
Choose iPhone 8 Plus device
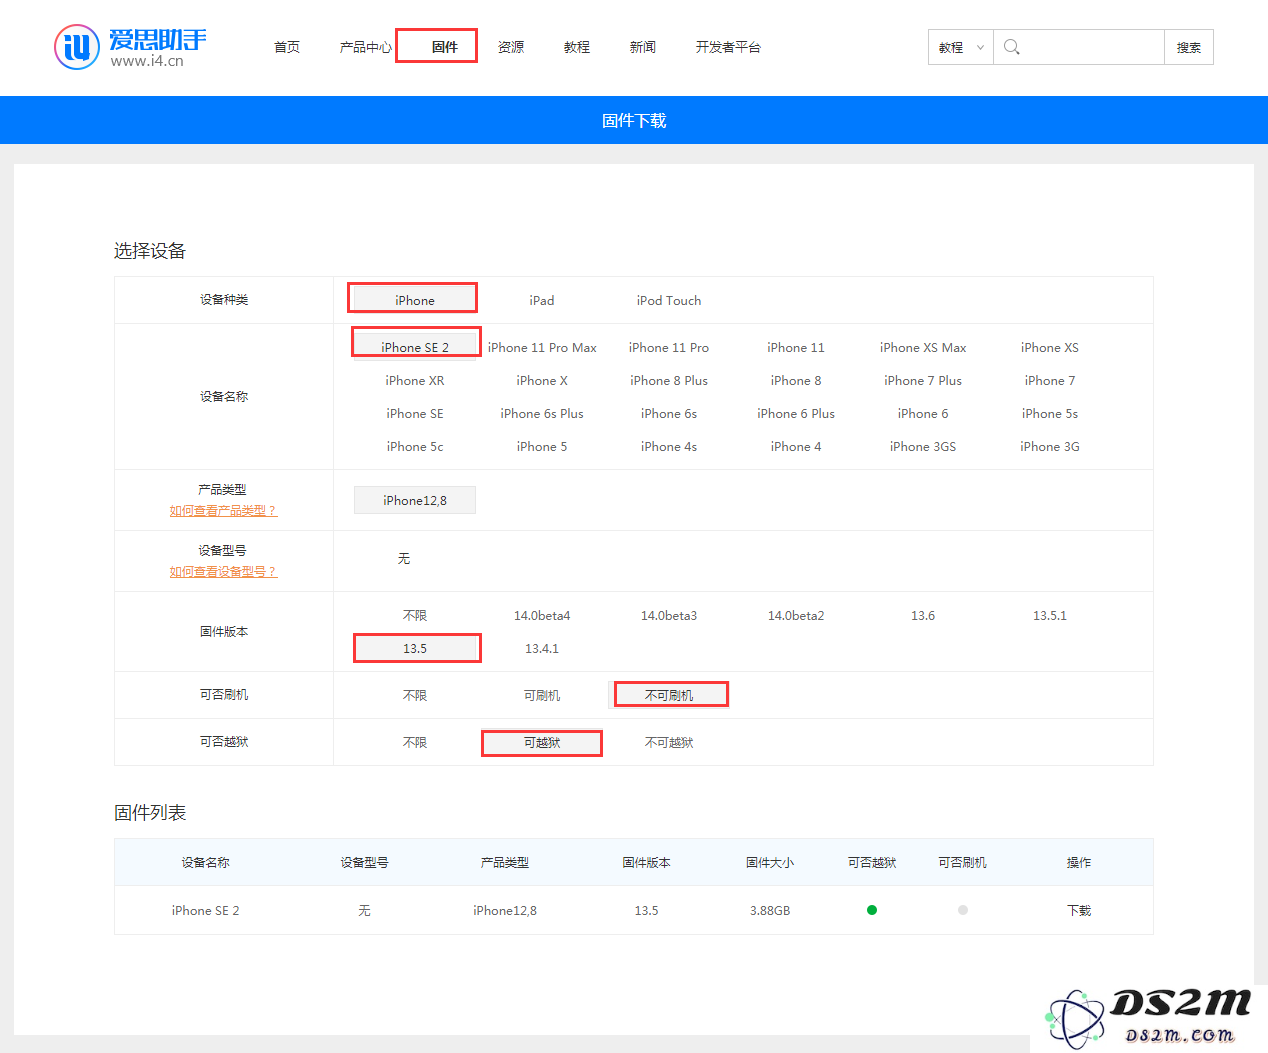(x=669, y=380)
